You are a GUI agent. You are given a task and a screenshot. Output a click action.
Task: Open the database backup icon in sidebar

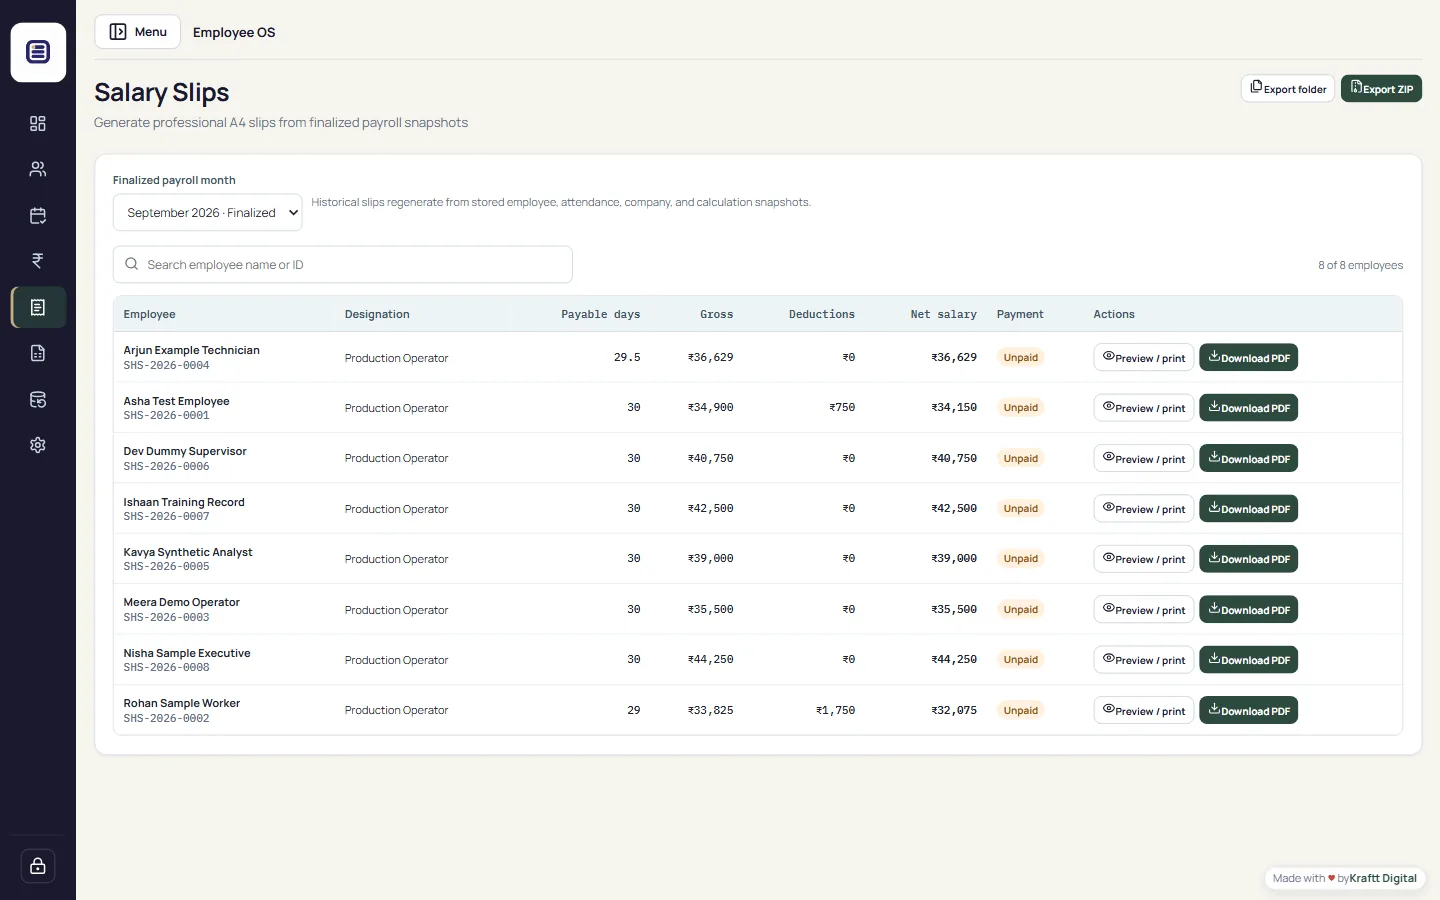point(38,399)
